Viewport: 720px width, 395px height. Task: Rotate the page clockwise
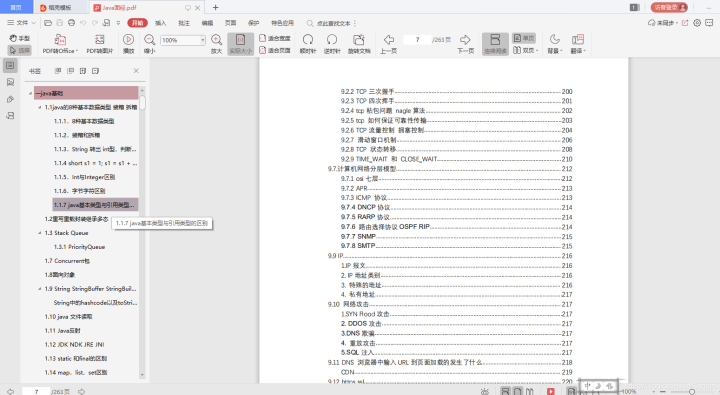[x=308, y=40]
